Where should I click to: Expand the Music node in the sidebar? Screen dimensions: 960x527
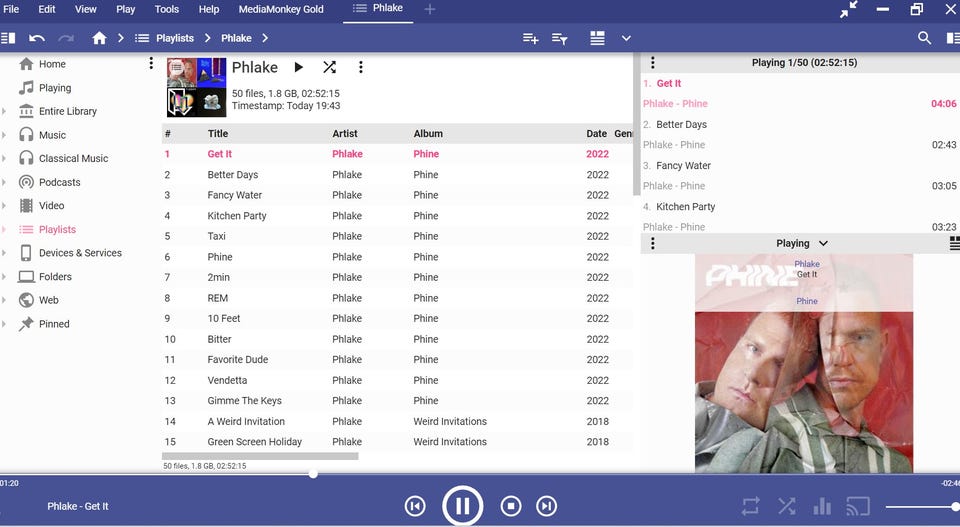click(5, 135)
